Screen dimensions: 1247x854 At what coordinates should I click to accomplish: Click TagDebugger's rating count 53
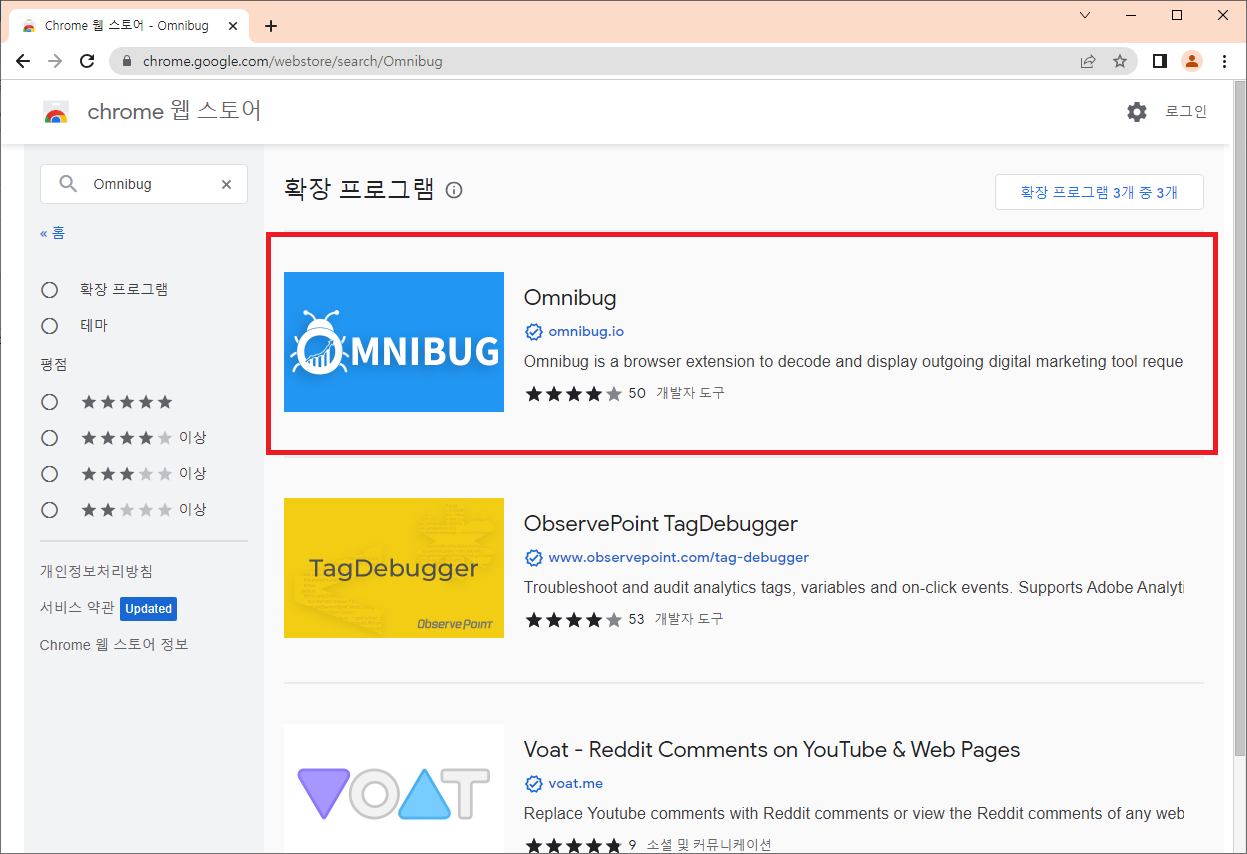pos(636,620)
